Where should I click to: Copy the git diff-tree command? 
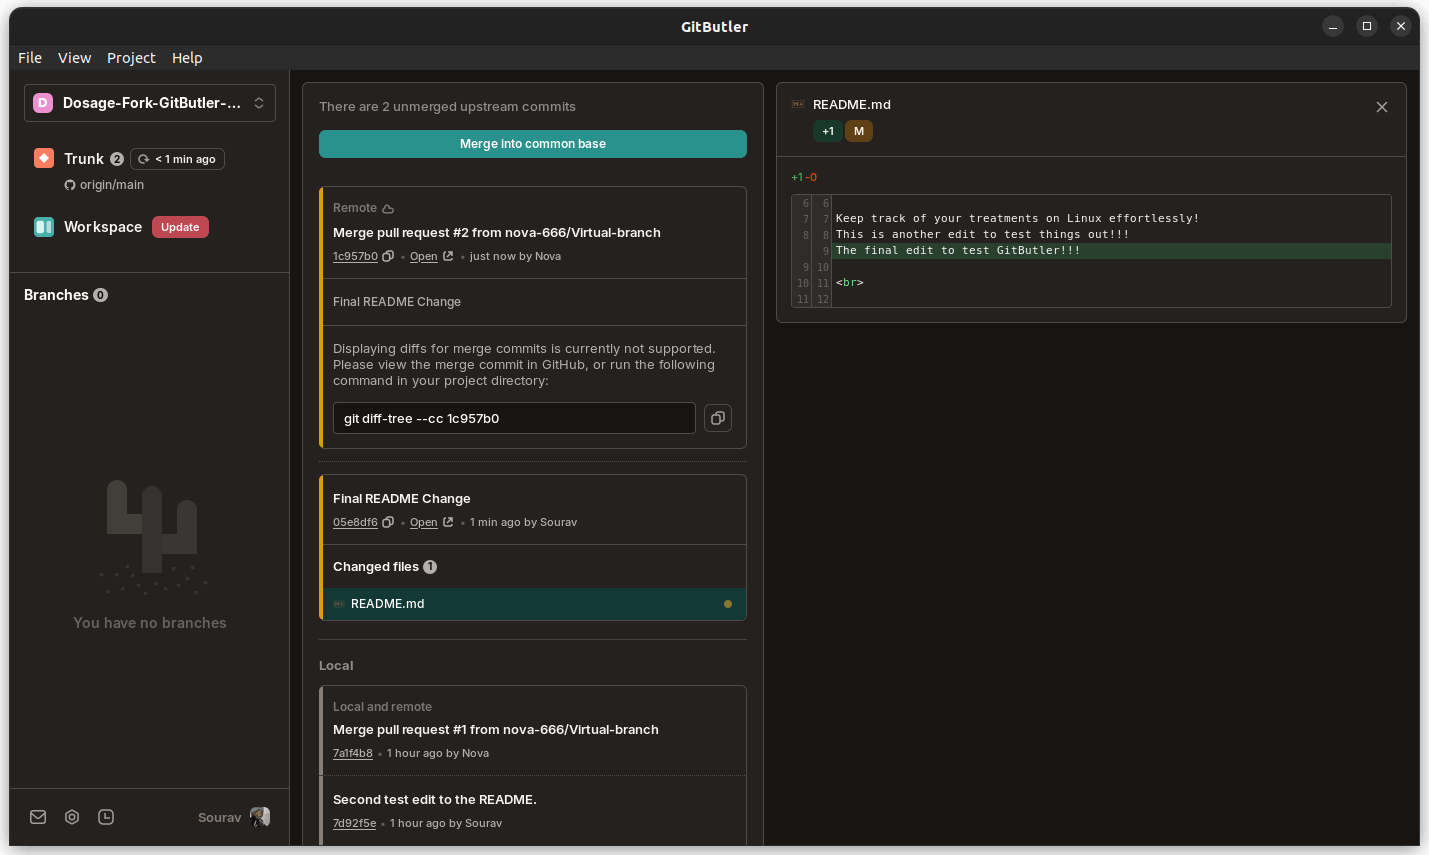tap(718, 418)
